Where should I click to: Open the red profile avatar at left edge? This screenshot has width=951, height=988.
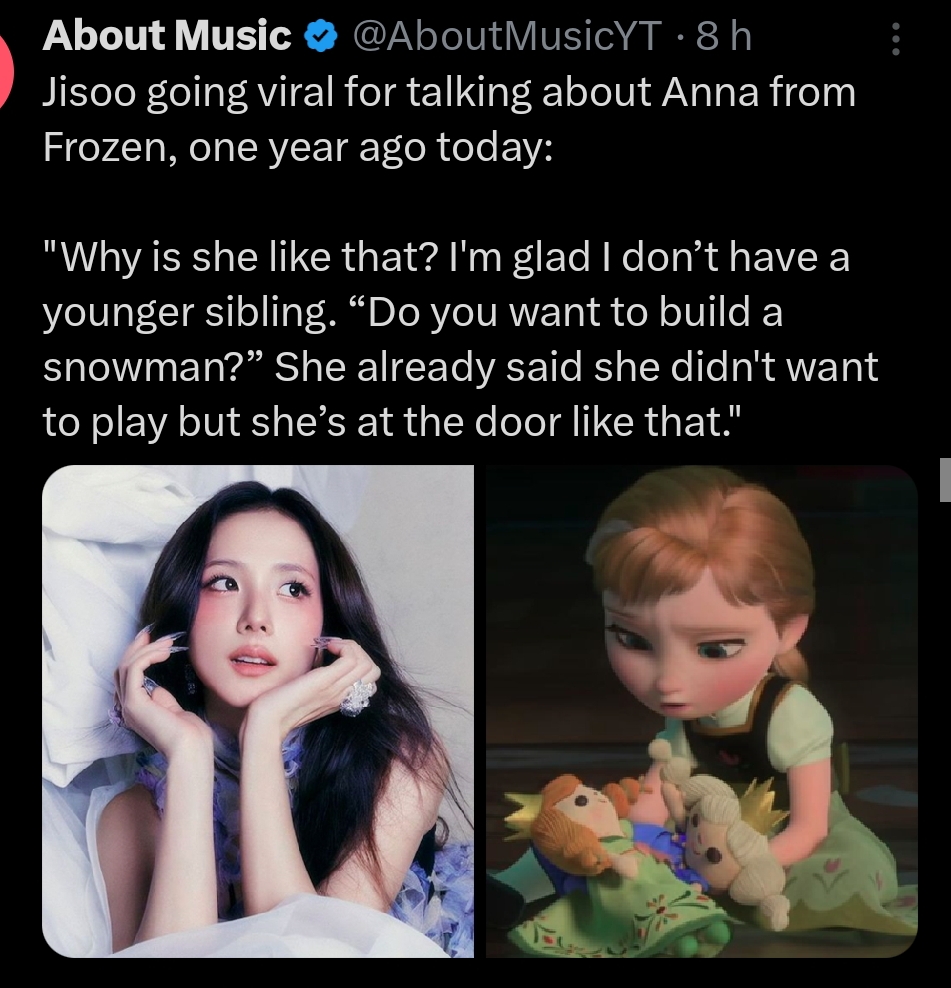click(x=5, y=69)
